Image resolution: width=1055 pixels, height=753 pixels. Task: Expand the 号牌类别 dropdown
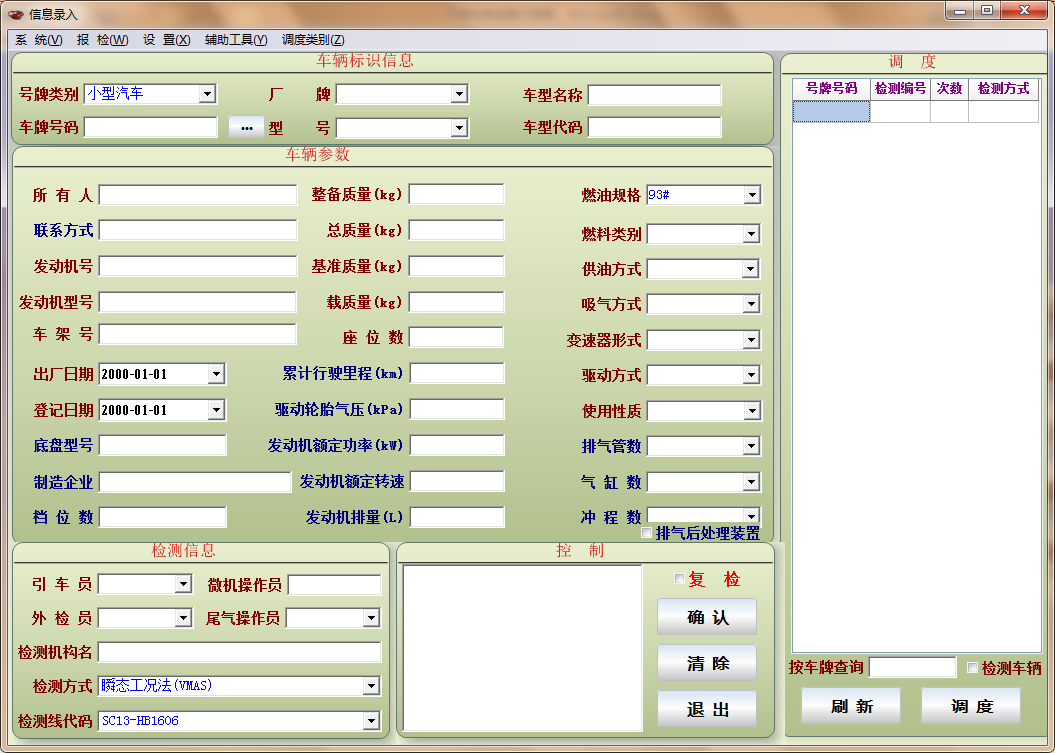(207, 94)
